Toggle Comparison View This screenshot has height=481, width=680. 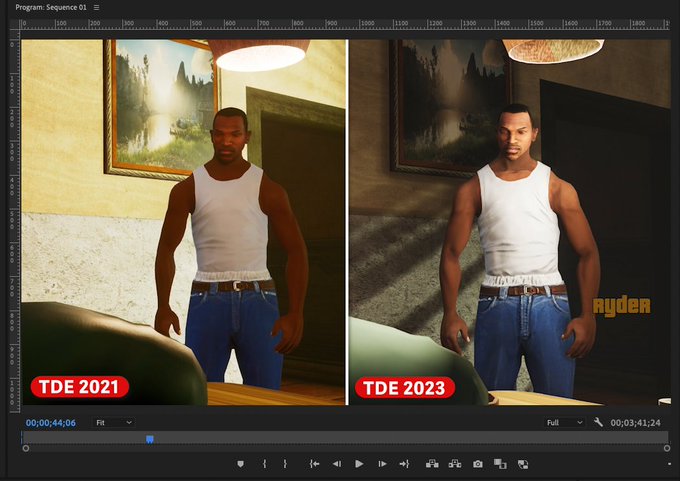[500, 464]
